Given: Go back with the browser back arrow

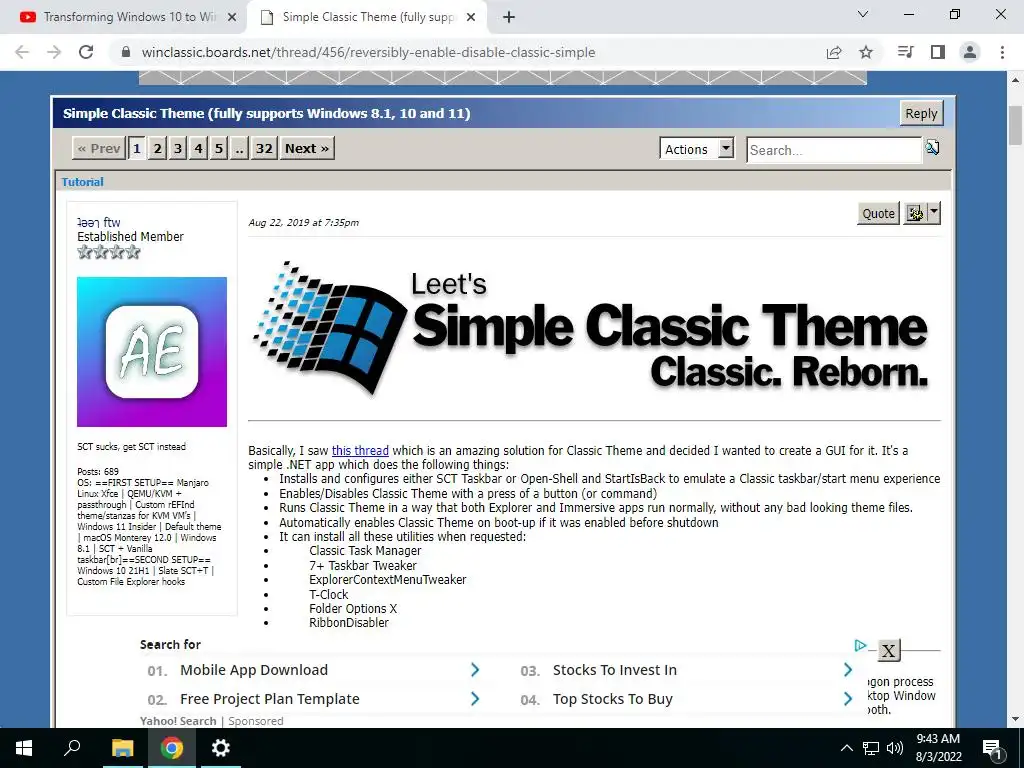Looking at the screenshot, I should (22, 52).
